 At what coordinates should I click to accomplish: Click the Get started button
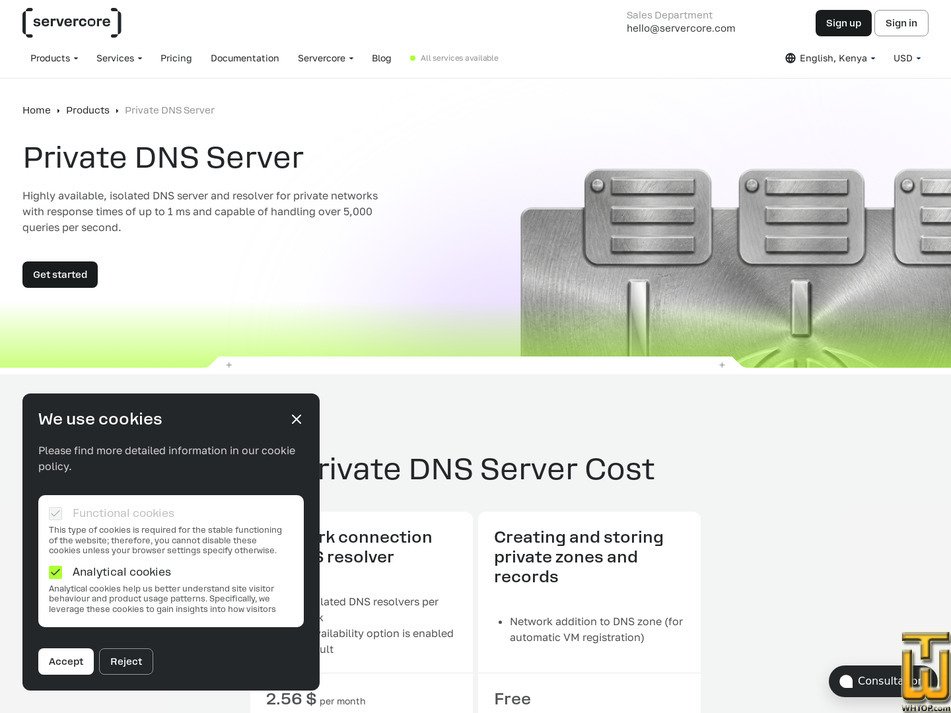tap(60, 275)
